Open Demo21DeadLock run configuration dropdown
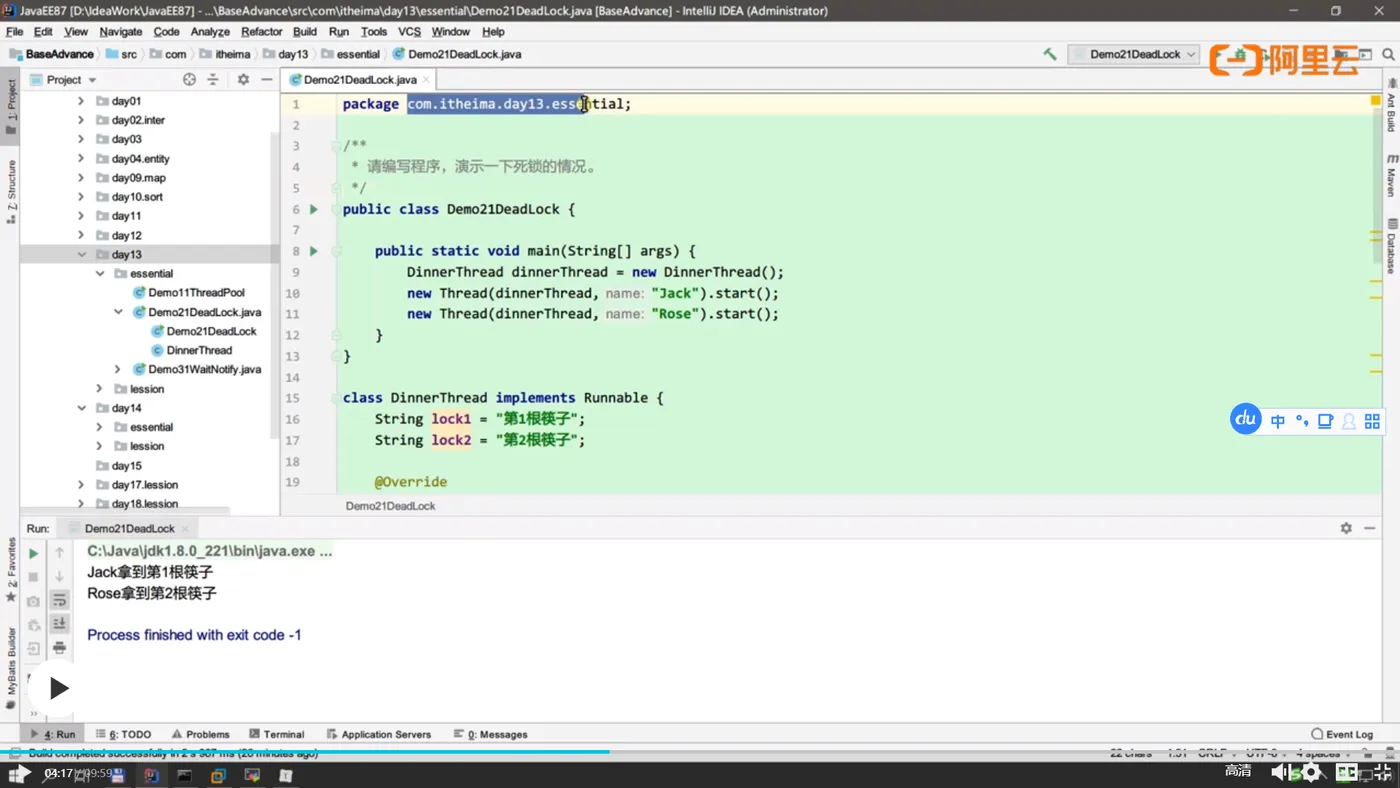Screen dimensions: 1400x788 click(x=1134, y=54)
